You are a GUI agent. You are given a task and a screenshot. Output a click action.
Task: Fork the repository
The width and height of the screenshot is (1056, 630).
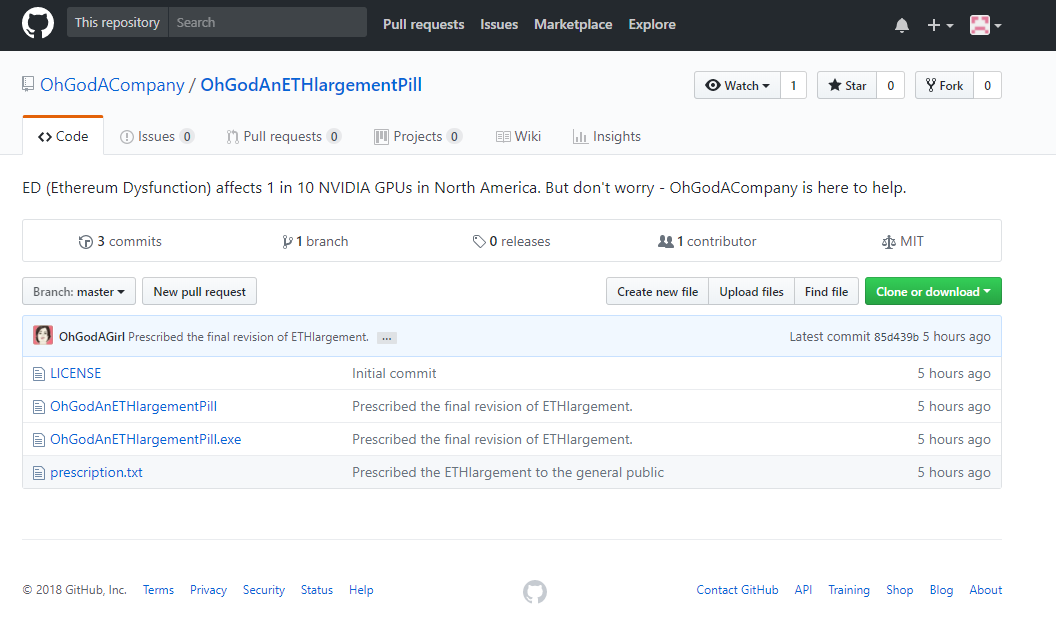click(944, 86)
